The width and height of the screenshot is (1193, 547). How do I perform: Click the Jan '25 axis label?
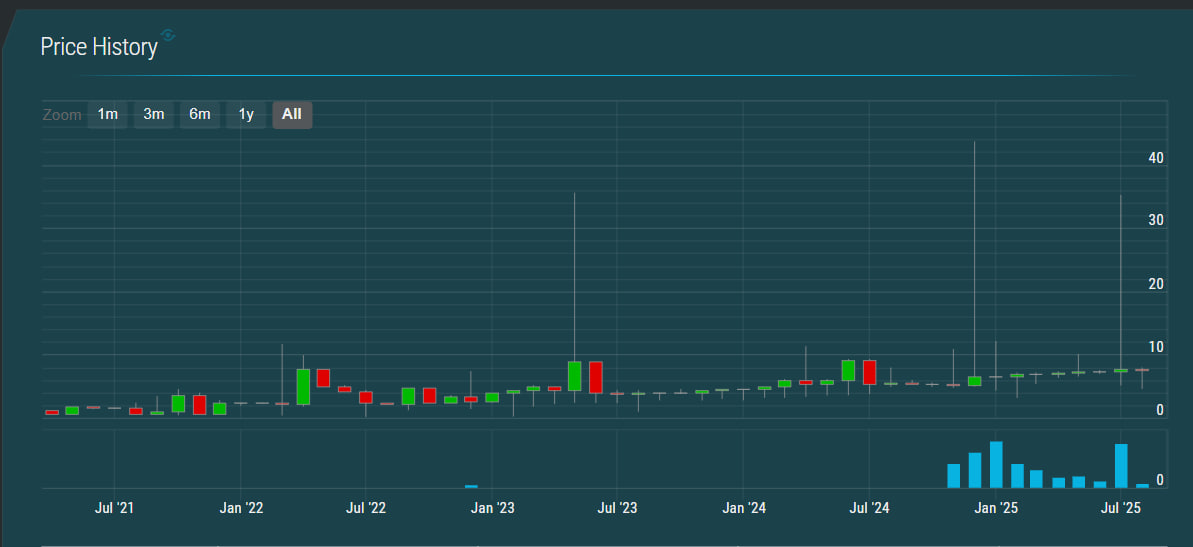point(995,507)
